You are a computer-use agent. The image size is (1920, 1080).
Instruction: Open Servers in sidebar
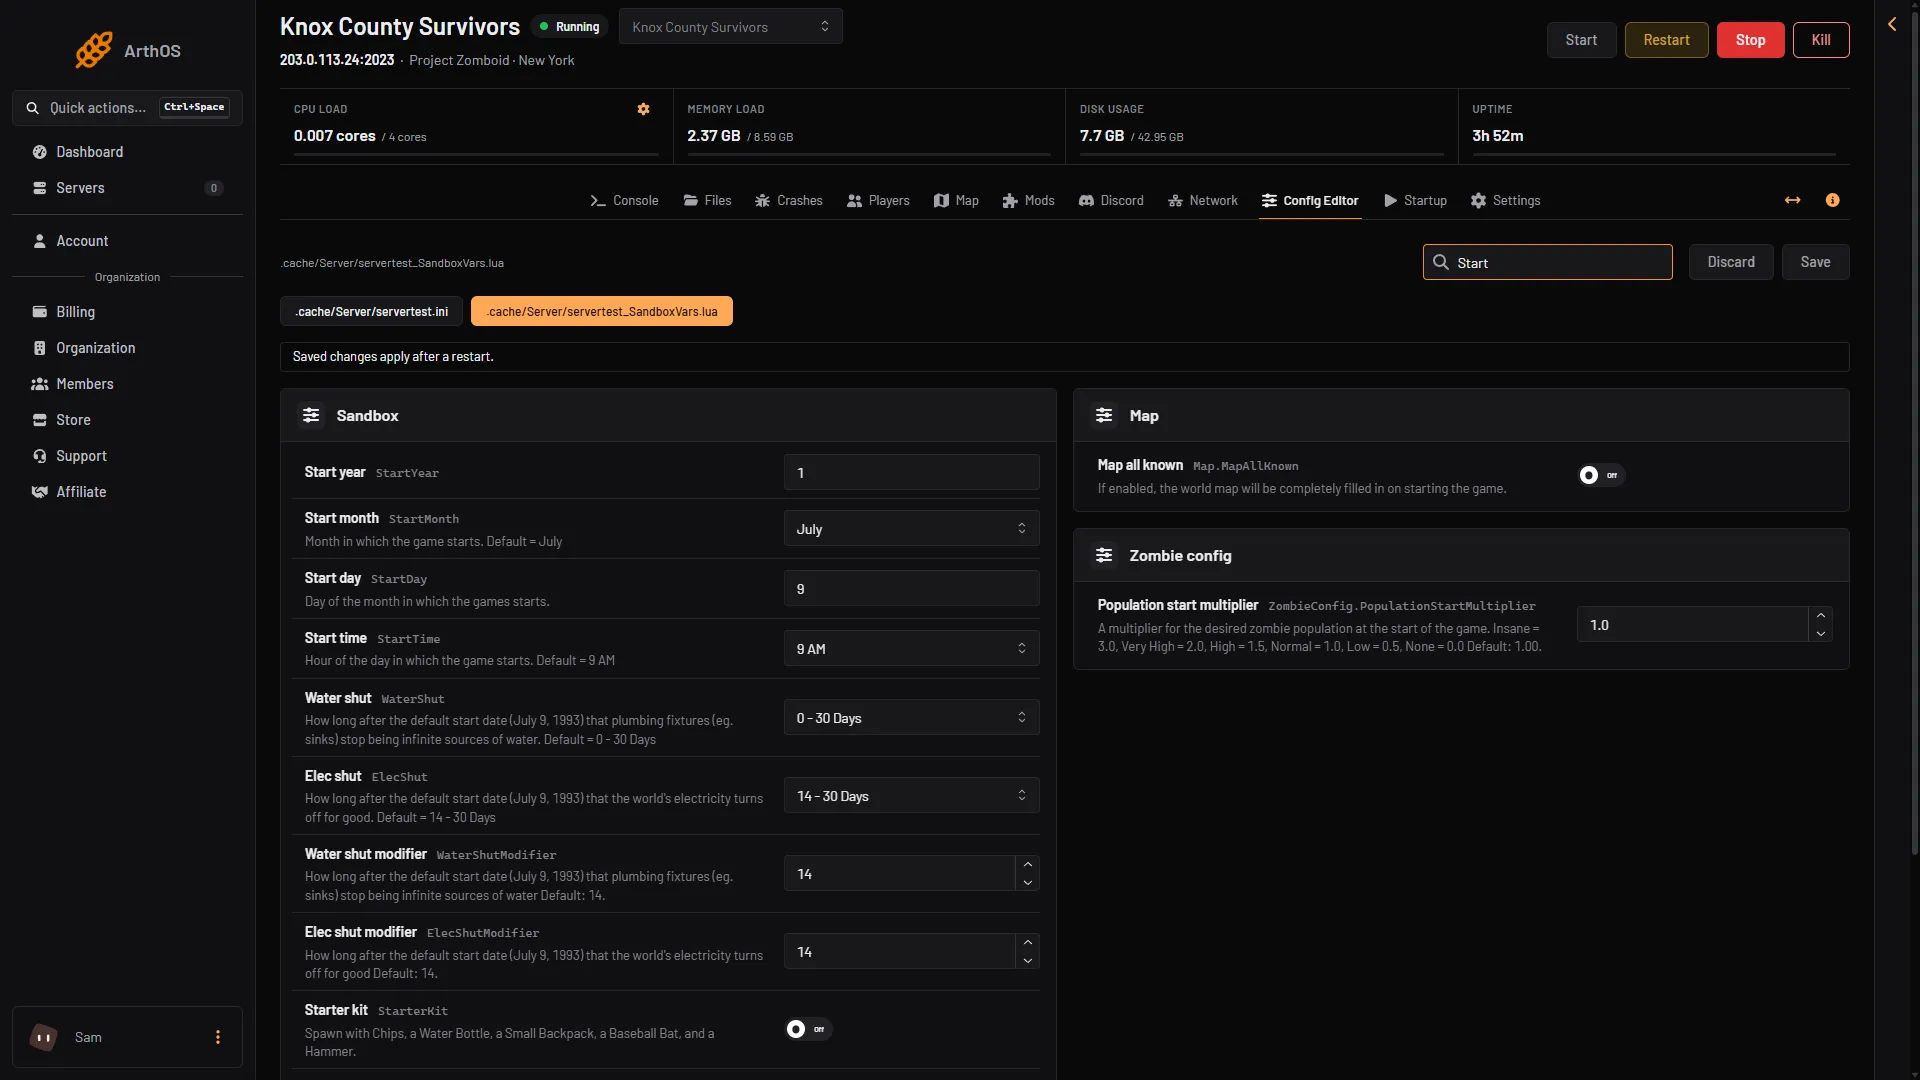click(x=127, y=188)
